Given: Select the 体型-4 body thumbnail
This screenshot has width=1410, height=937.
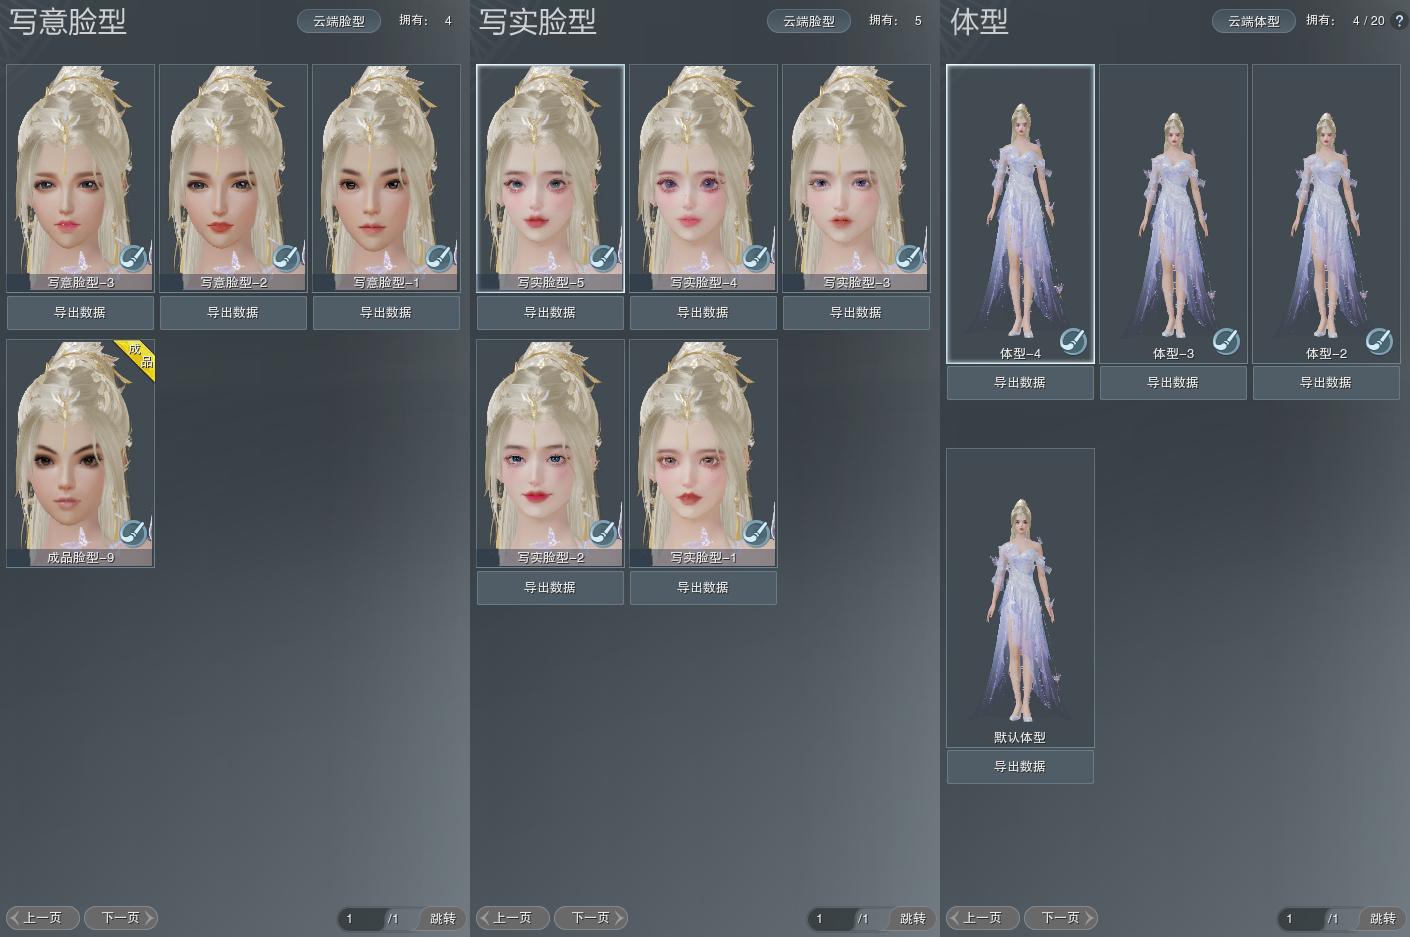Looking at the screenshot, I should 1020,213.
